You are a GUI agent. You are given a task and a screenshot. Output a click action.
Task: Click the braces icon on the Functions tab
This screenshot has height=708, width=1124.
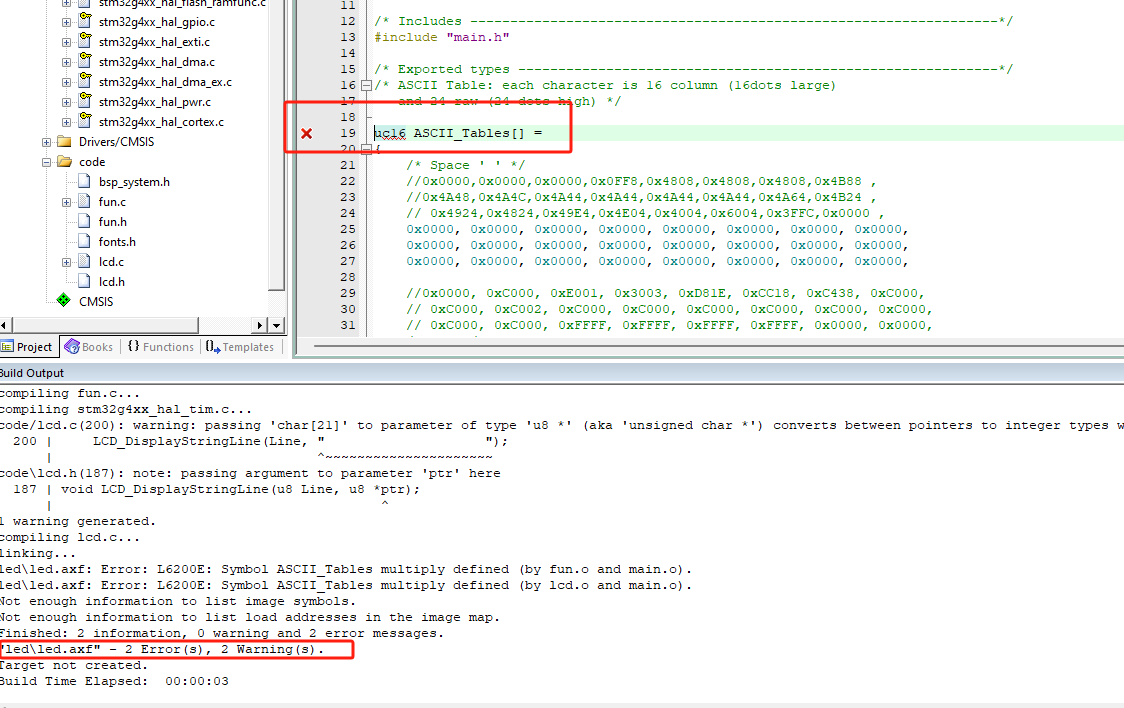pos(134,346)
